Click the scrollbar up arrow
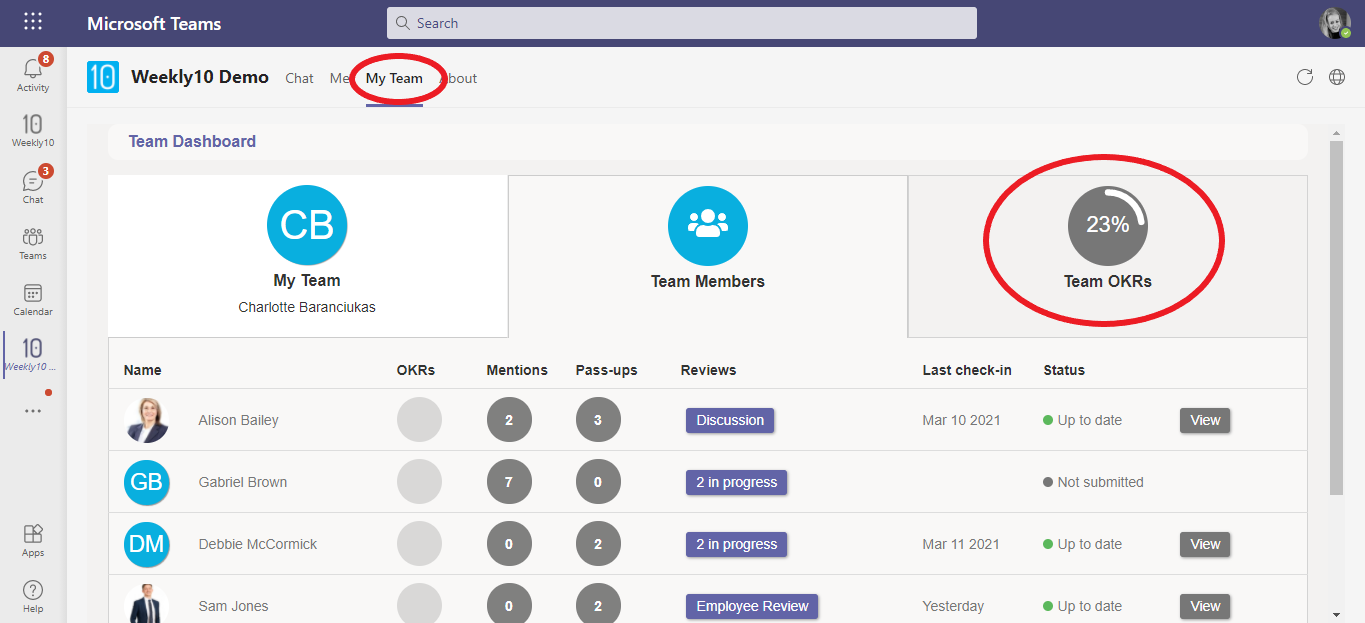This screenshot has width=1365, height=623. (1336, 133)
